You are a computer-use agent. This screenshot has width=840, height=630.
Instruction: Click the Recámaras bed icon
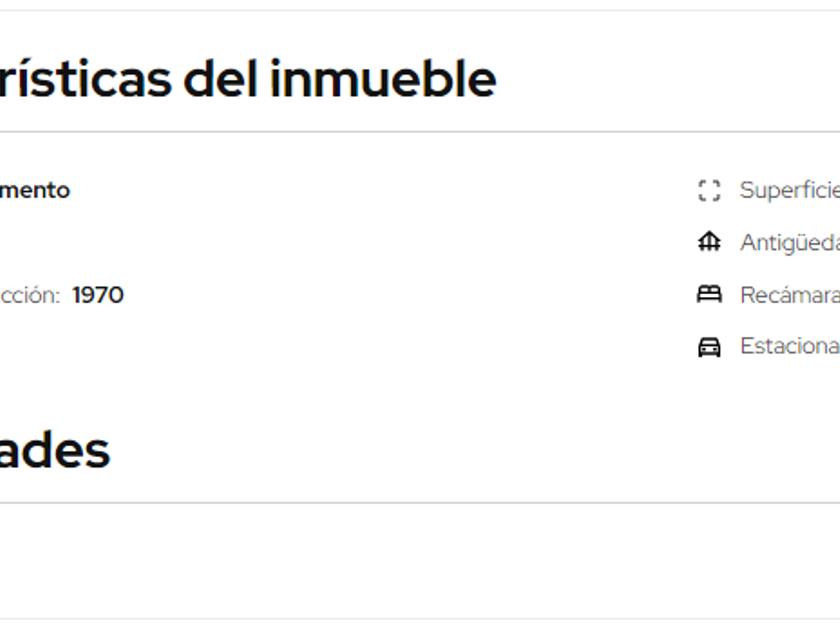click(x=709, y=295)
